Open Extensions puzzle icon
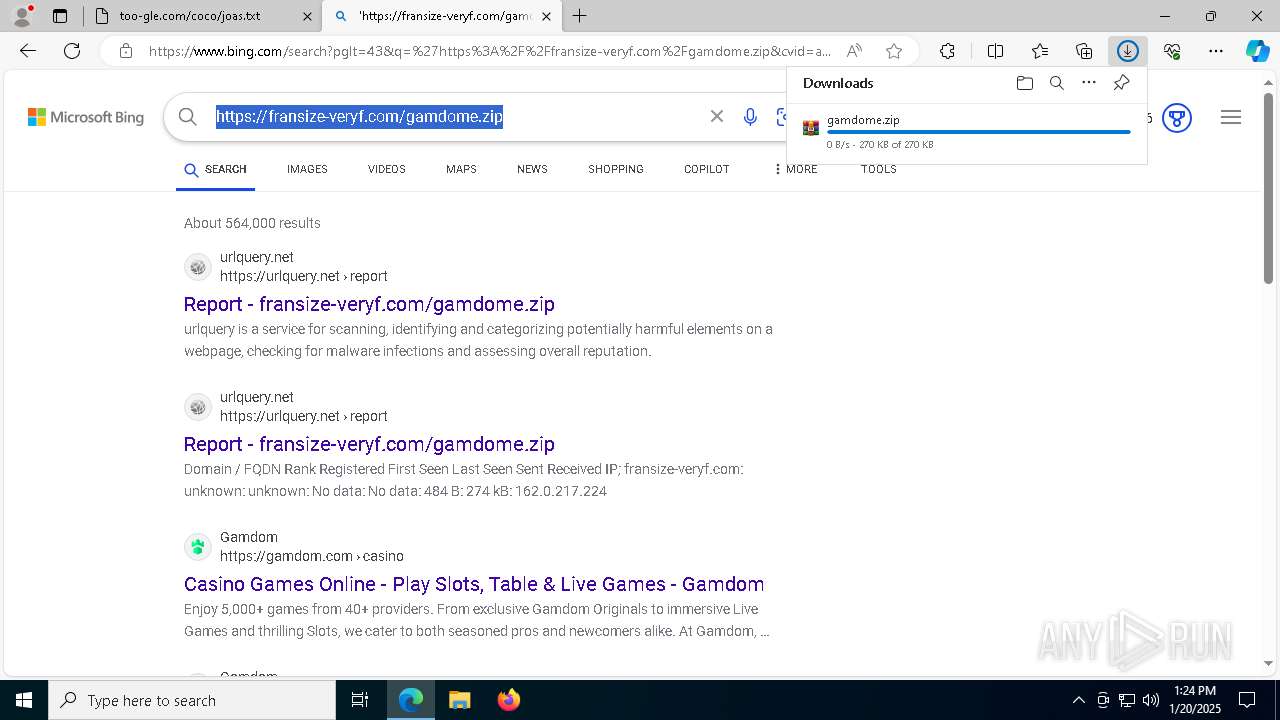The image size is (1280, 720). click(947, 51)
